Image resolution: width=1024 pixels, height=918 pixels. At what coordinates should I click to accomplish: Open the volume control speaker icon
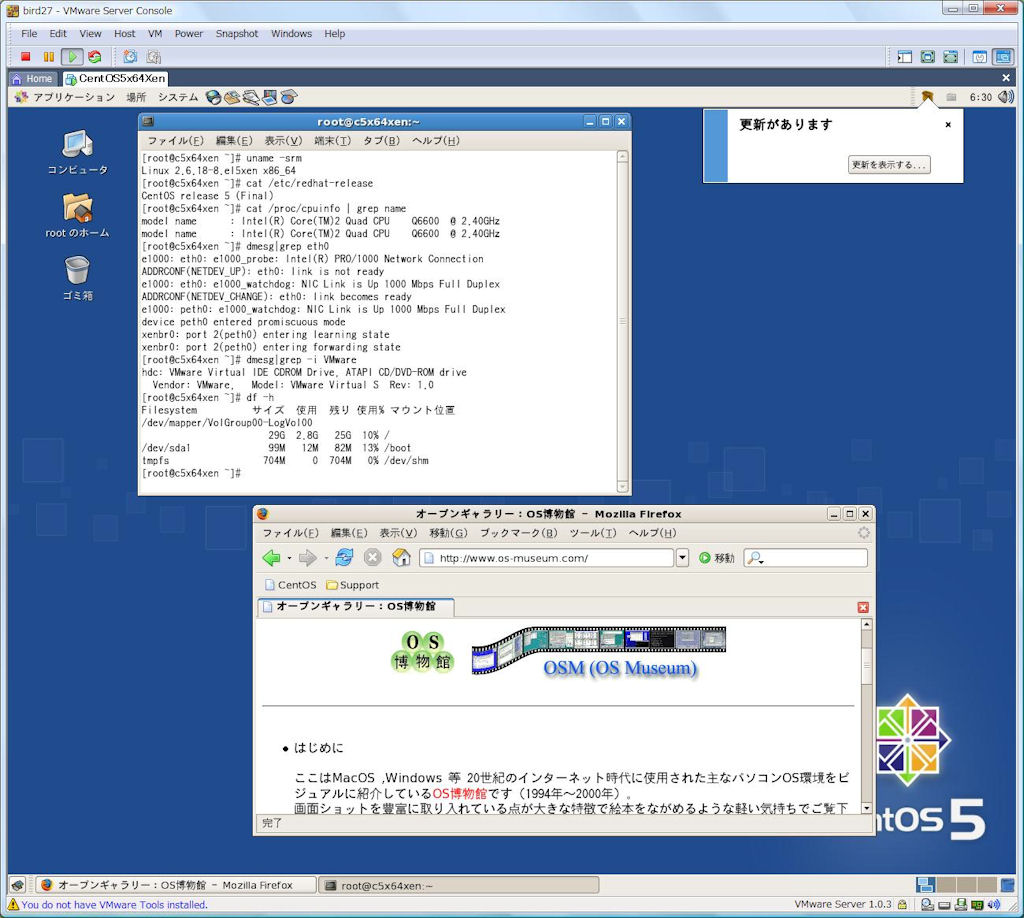tap(1006, 97)
